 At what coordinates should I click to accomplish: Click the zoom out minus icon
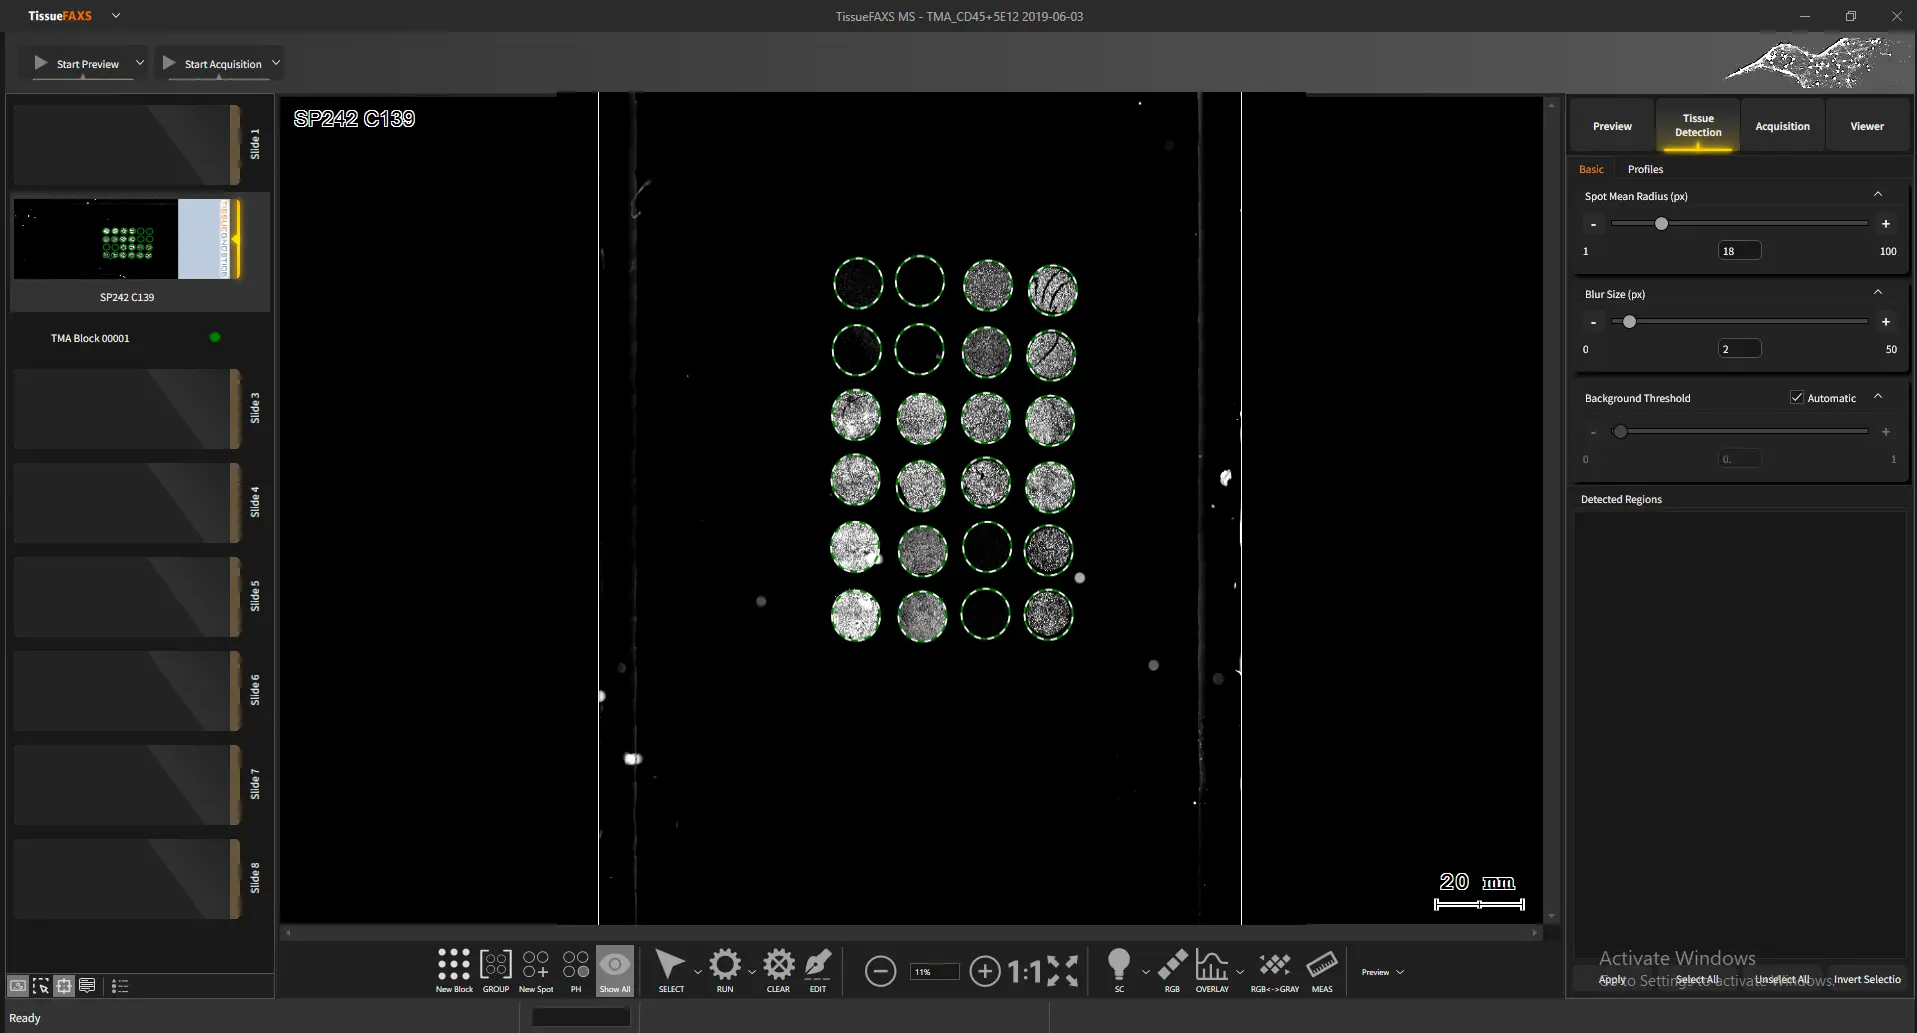click(x=880, y=971)
